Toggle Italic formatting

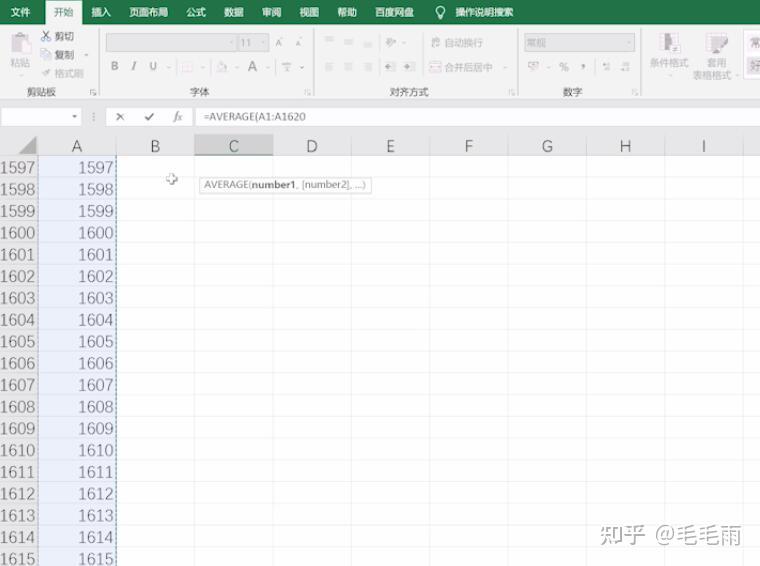click(134, 66)
